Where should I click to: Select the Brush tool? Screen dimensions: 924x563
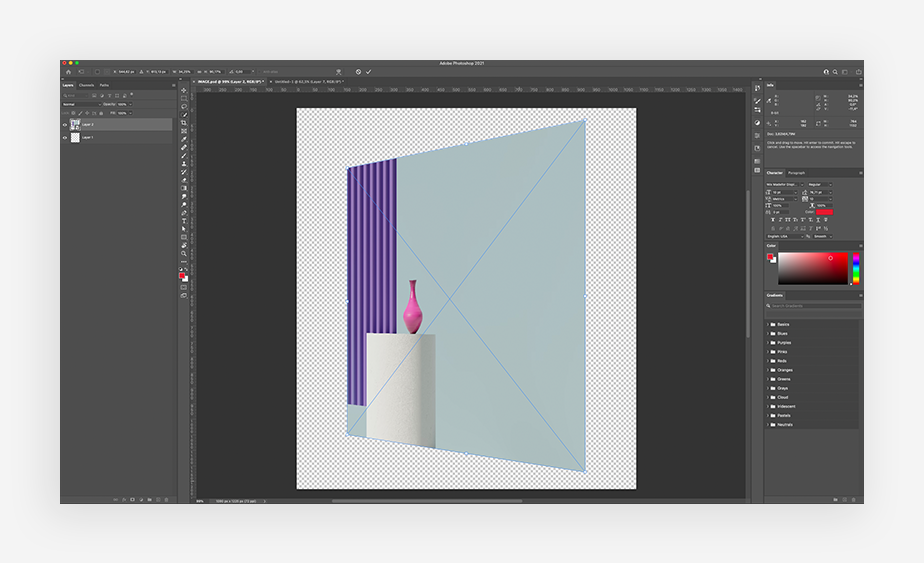pos(184,156)
